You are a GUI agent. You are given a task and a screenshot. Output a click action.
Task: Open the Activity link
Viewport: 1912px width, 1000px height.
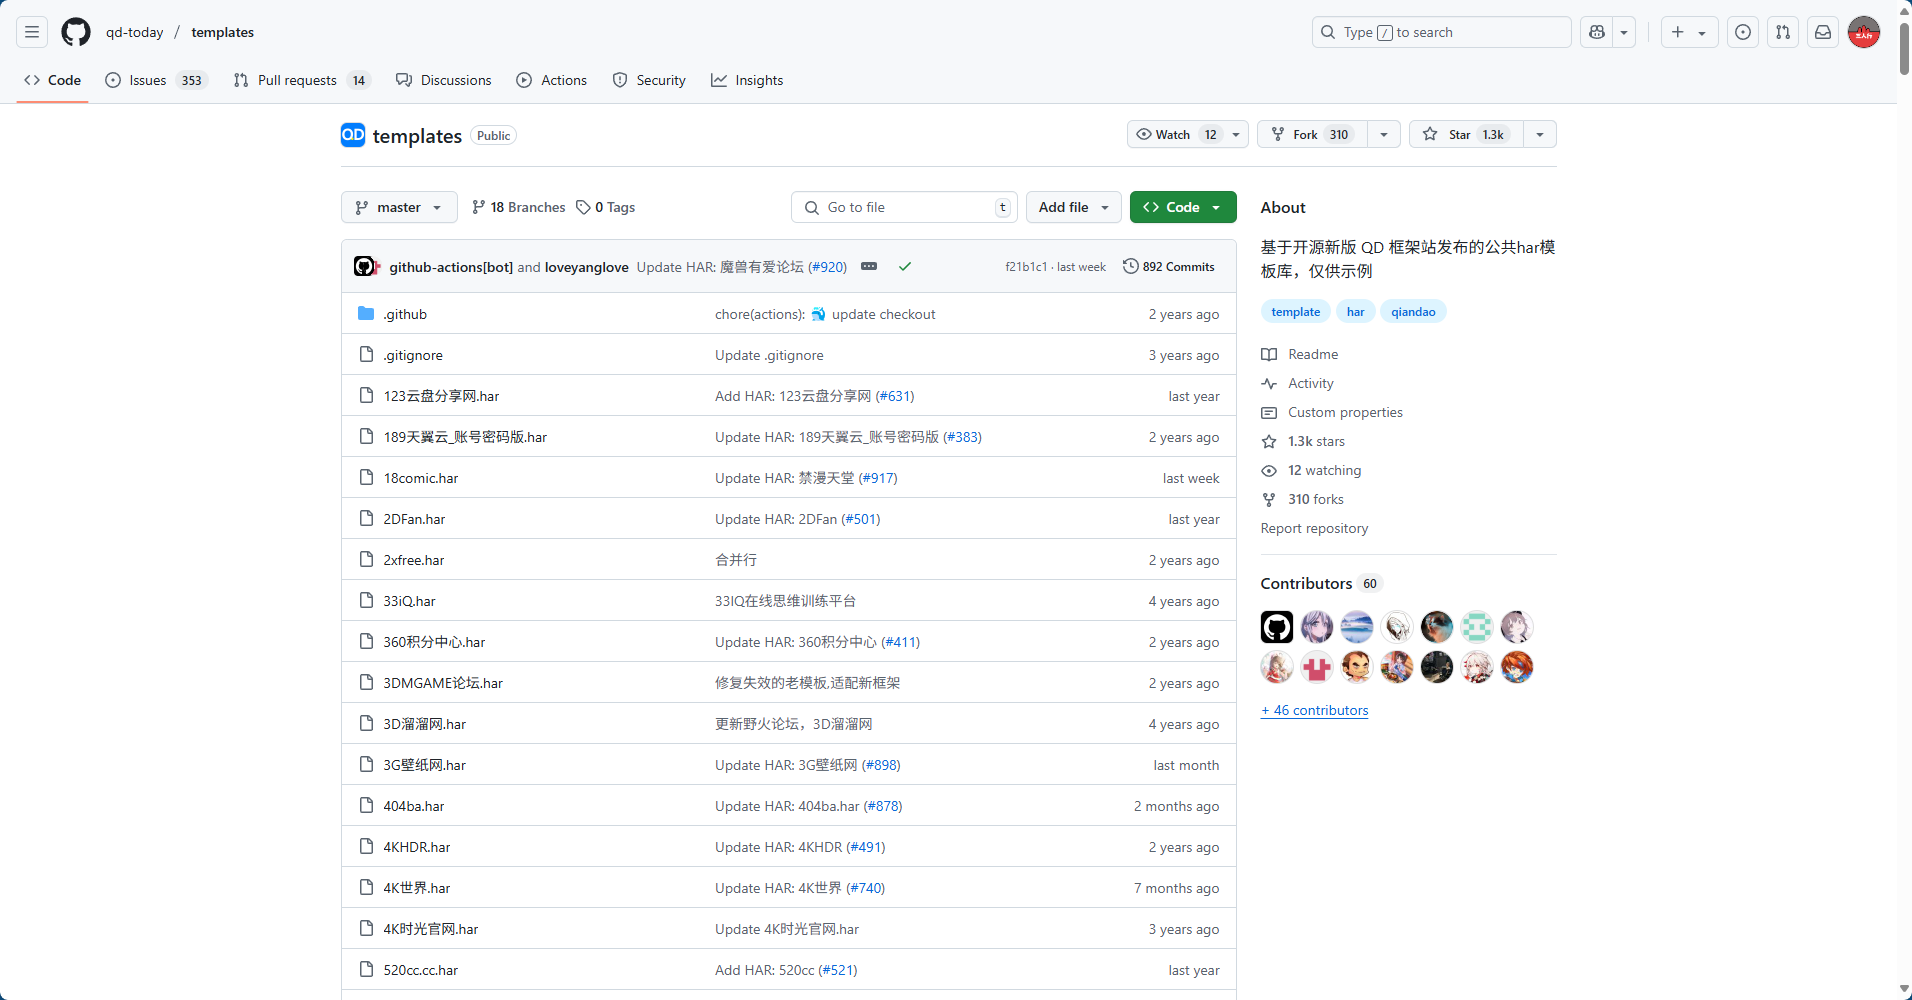click(1298, 383)
